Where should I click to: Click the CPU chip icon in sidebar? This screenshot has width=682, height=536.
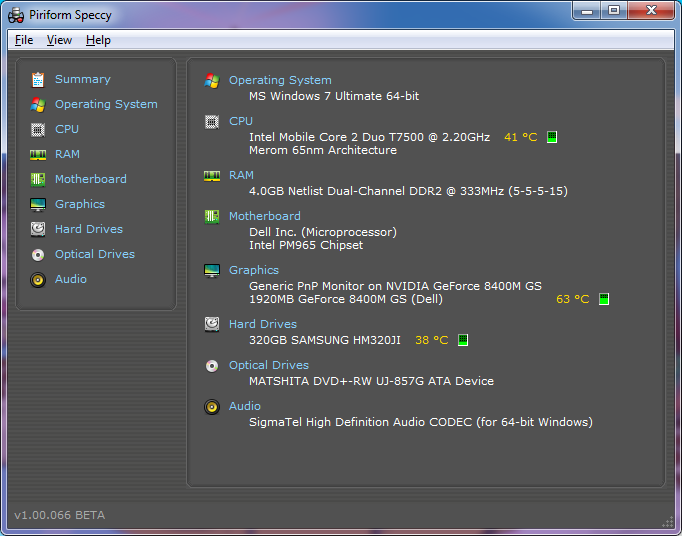[38, 129]
